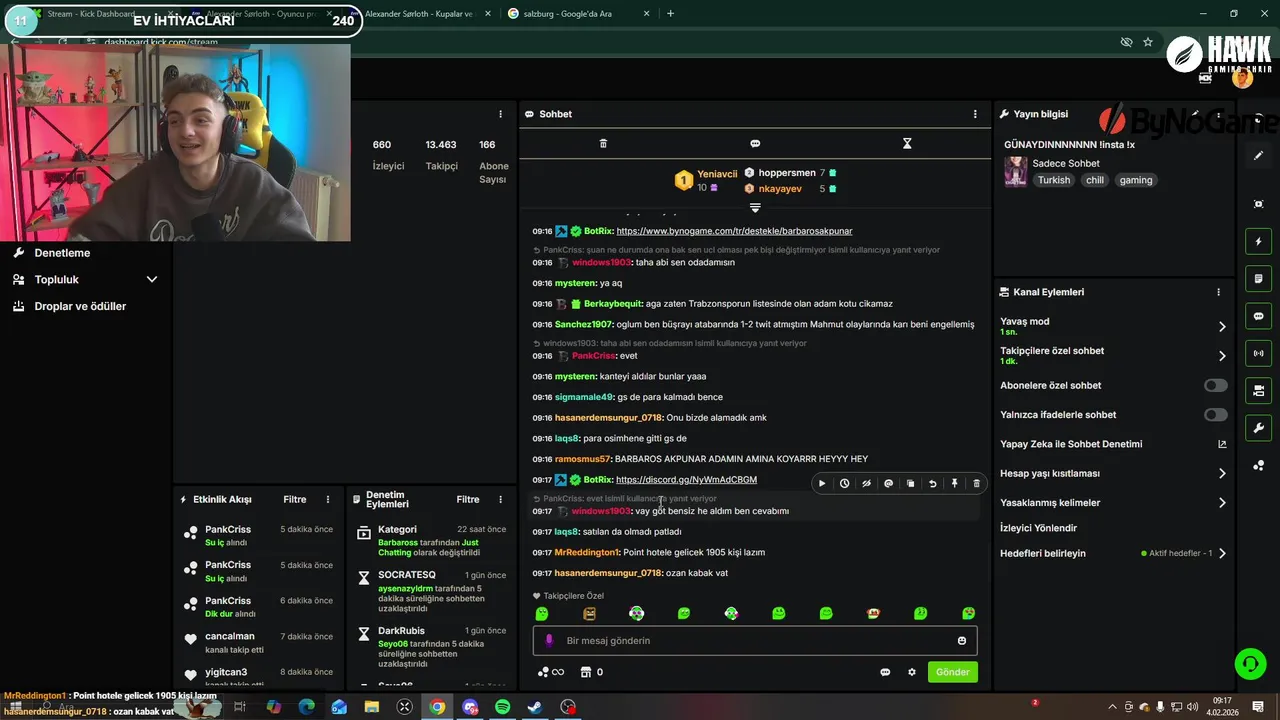Open Spotify from the taskbar
Viewport: 1280px width, 720px height.
click(503, 707)
